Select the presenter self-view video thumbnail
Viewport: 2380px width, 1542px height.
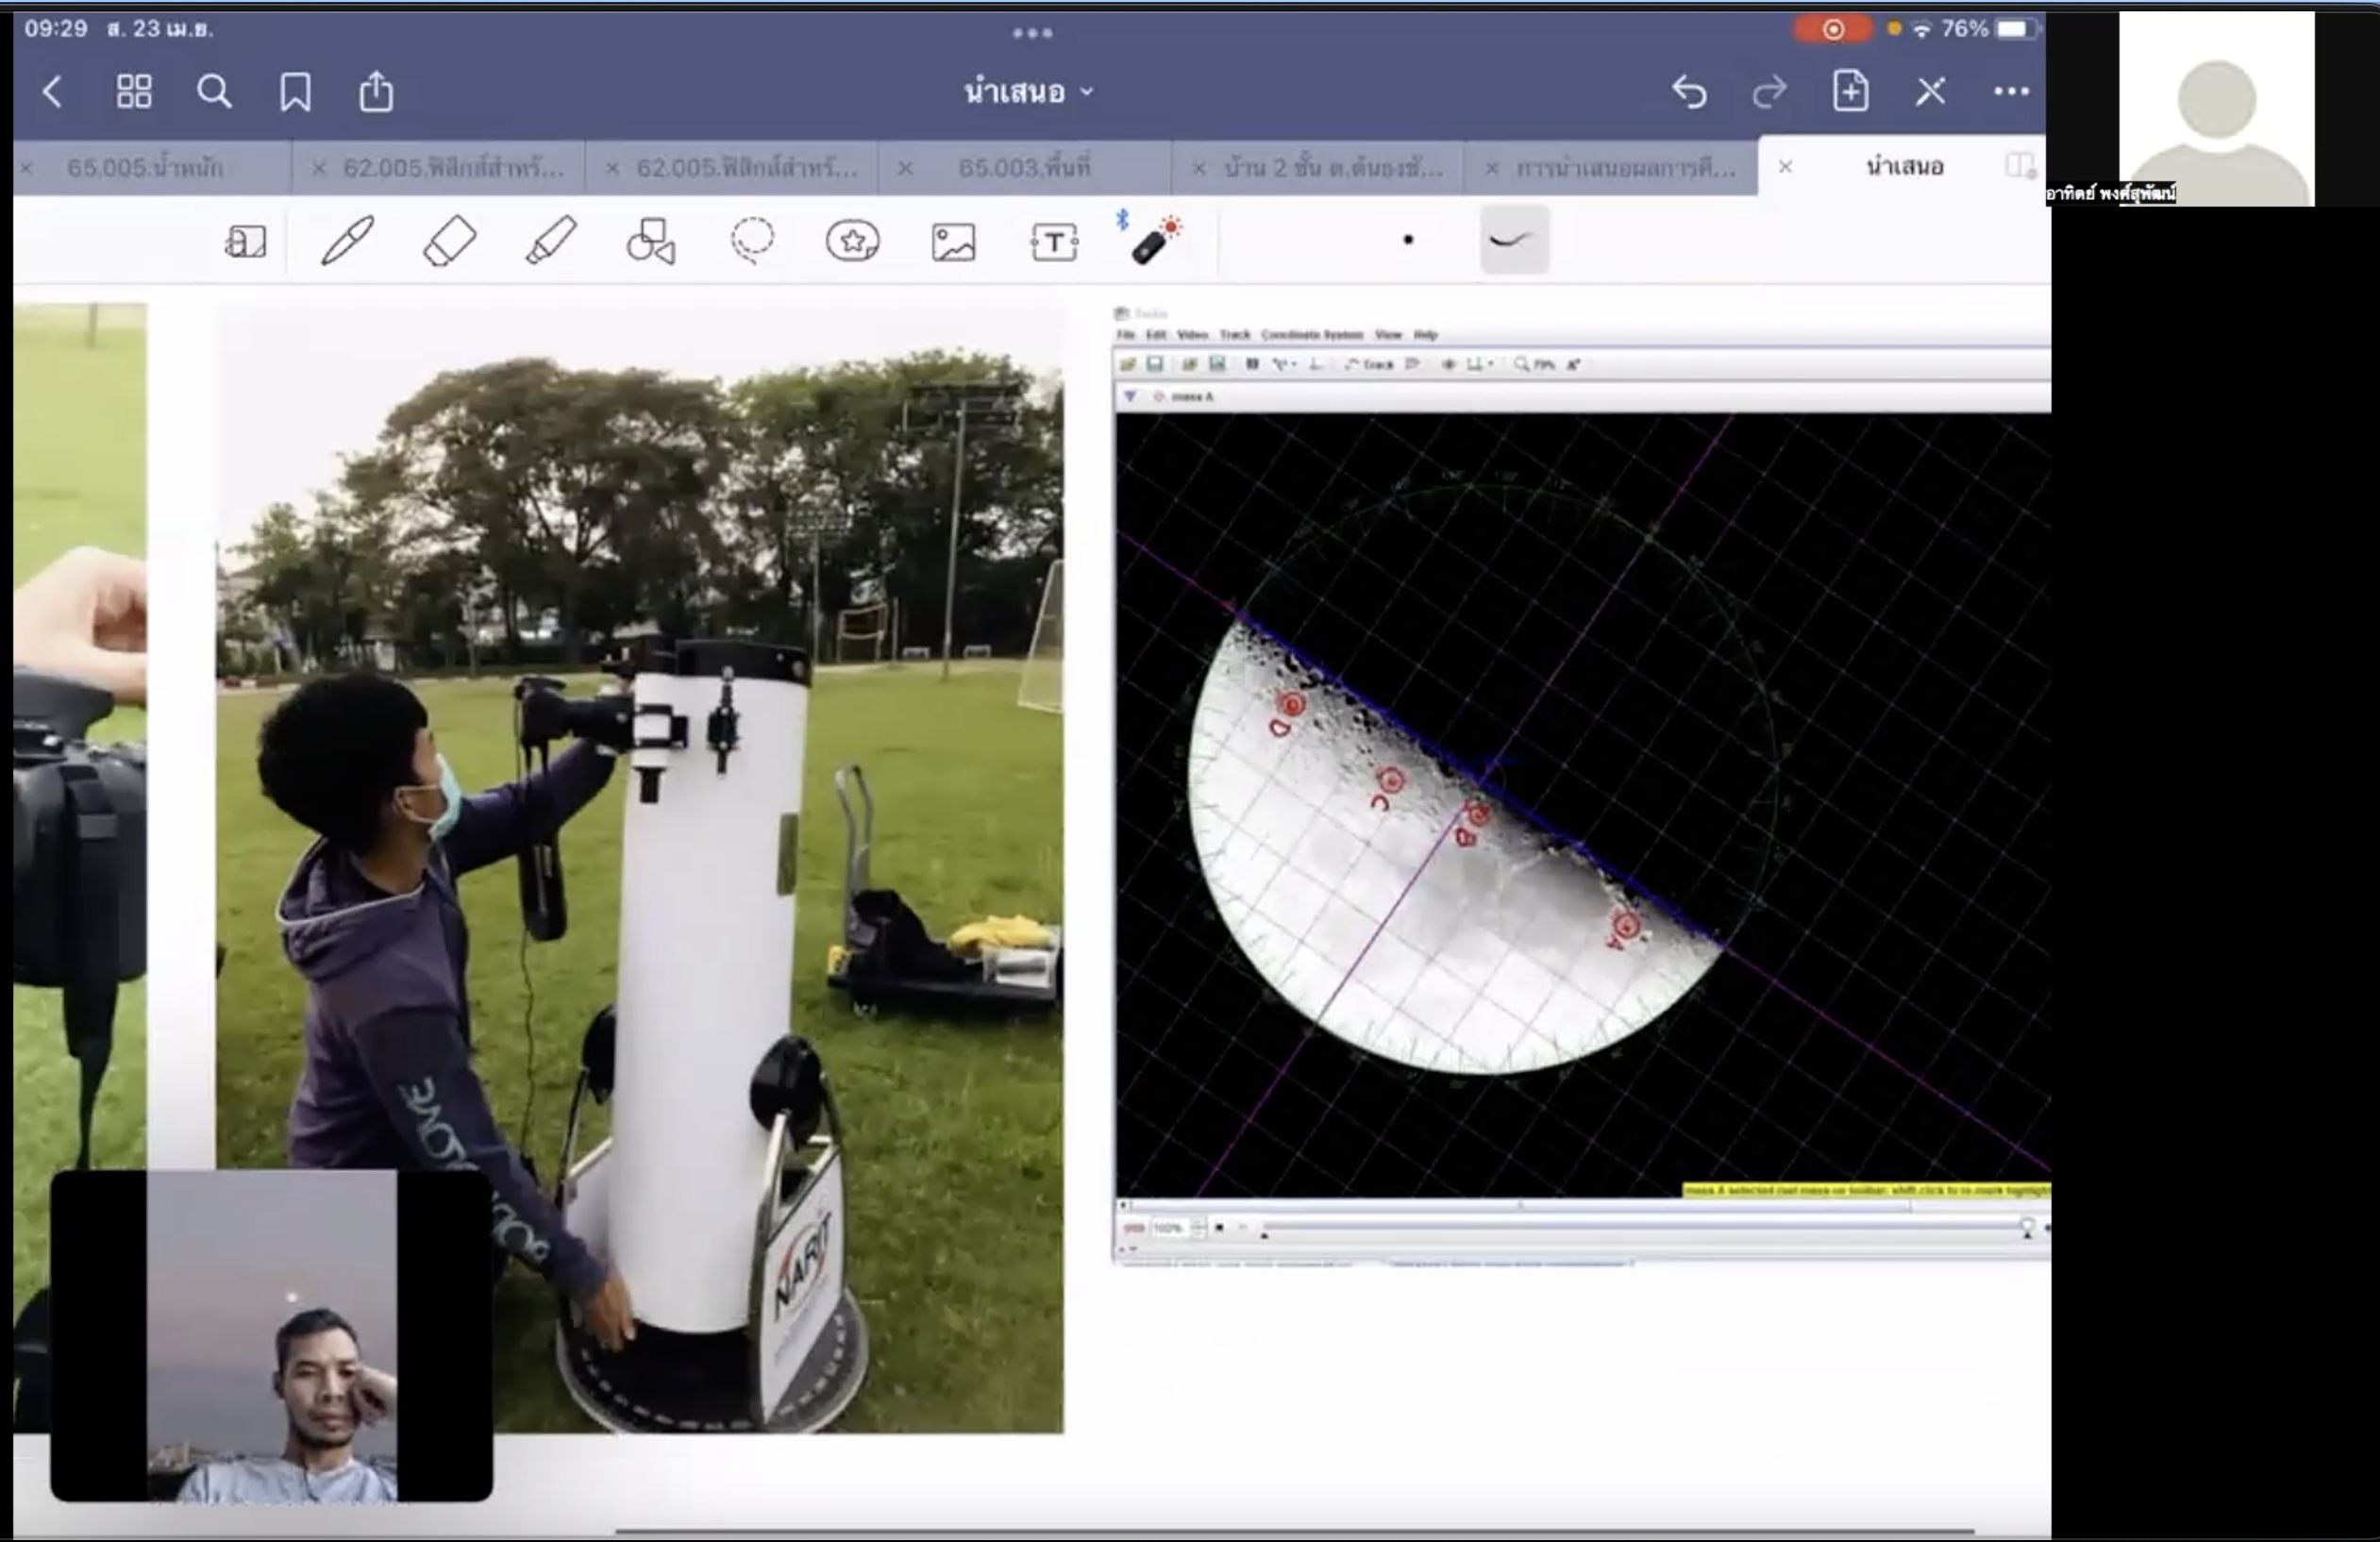pos(272,1336)
